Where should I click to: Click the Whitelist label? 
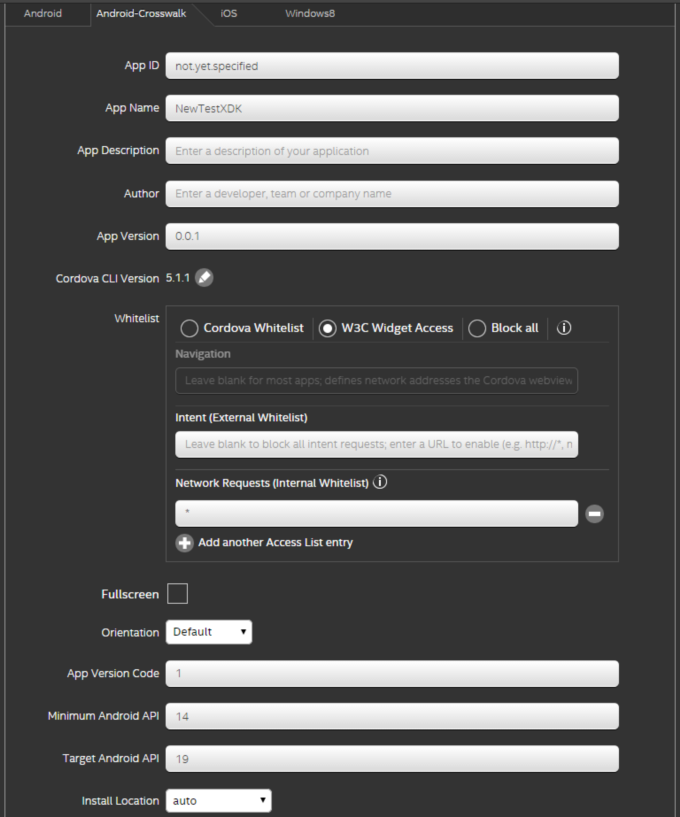pyautogui.click(x=137, y=318)
